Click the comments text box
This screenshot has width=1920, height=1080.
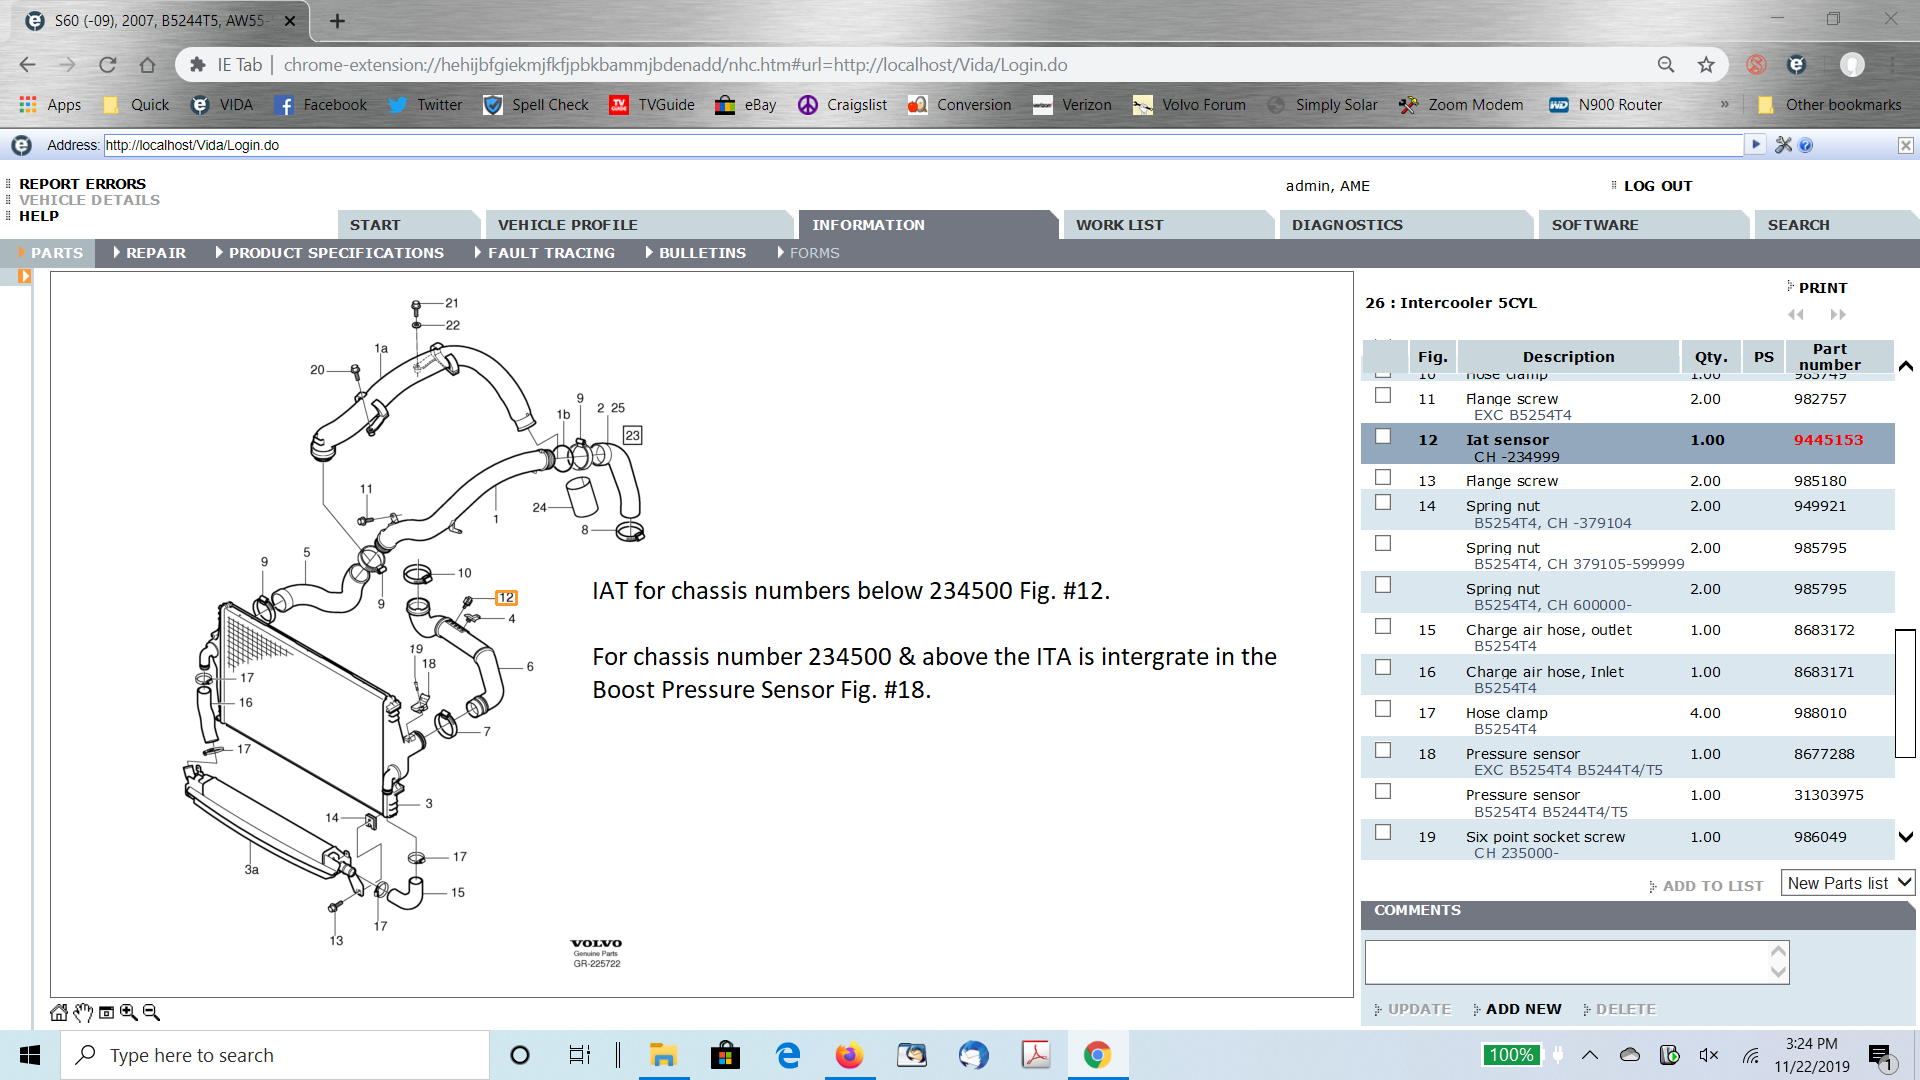1566,962
